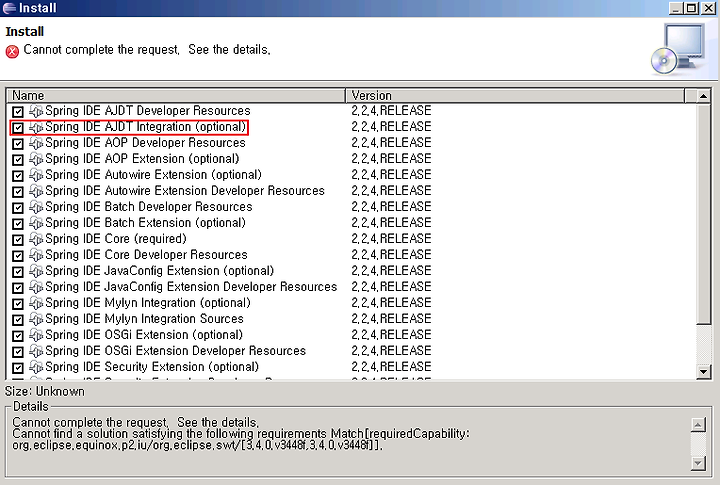Select the Spring IDE OSGi Extension (optional) name
720x485 pixels.
pos(144,335)
